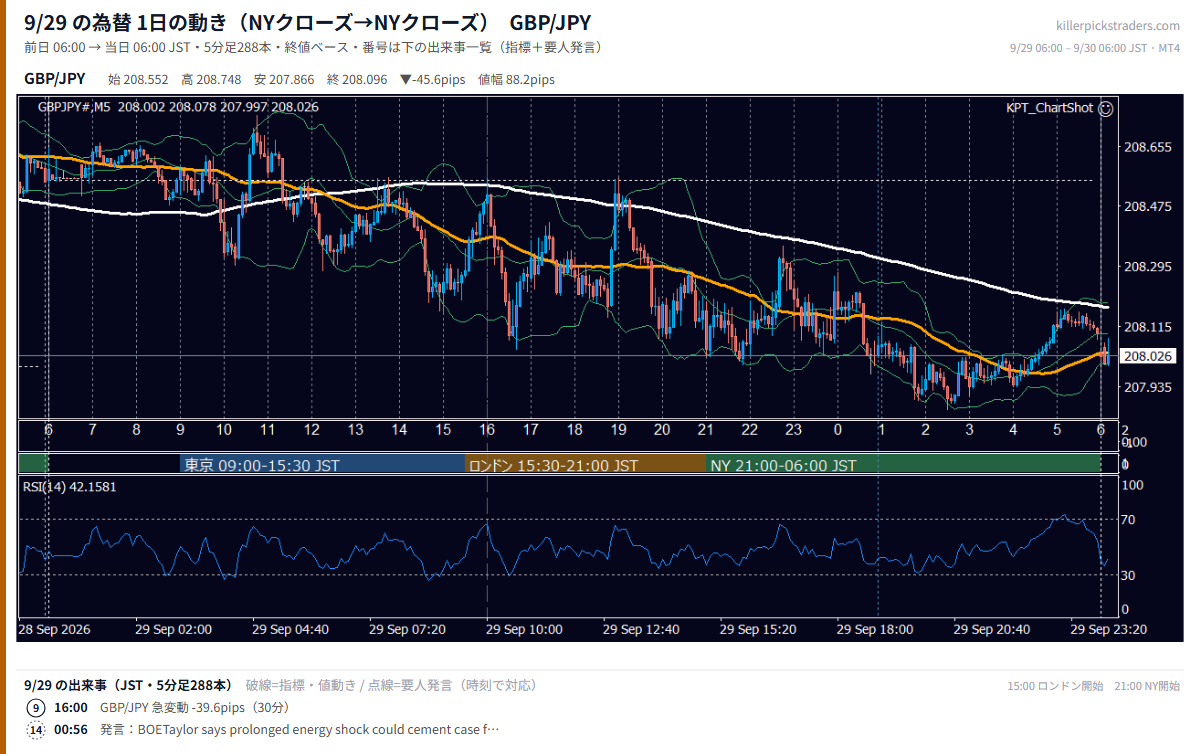Click the bold GBP/JPY pair label above the chart
Screen dimensions: 1200x754
55,79
